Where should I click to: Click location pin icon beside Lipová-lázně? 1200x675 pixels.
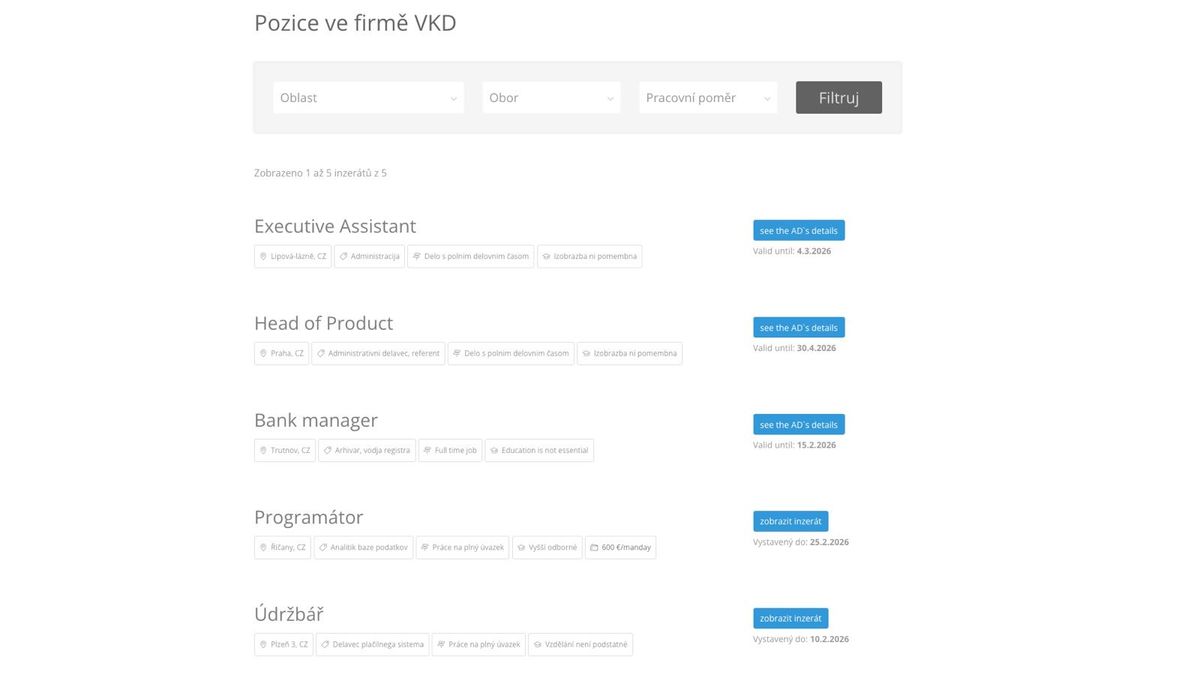point(263,256)
